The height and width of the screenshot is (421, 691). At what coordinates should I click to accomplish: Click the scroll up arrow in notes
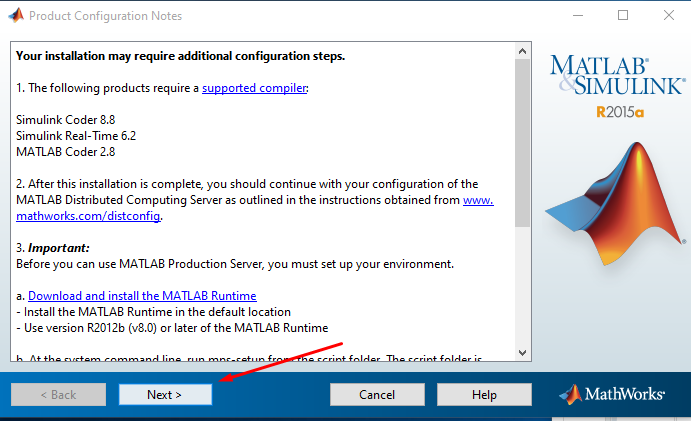[x=523, y=51]
